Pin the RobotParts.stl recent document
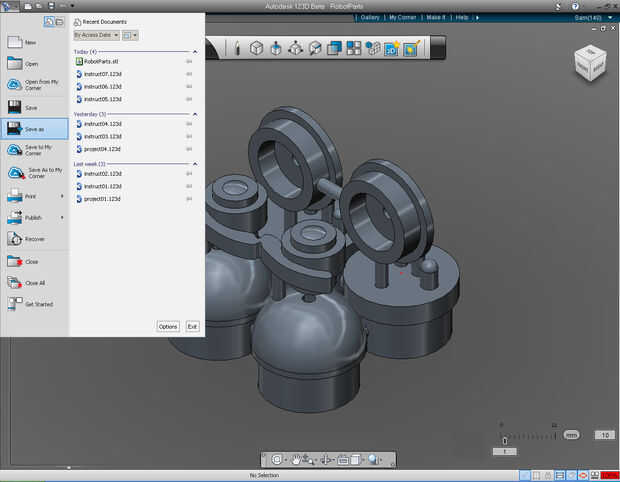 pyautogui.click(x=189, y=62)
